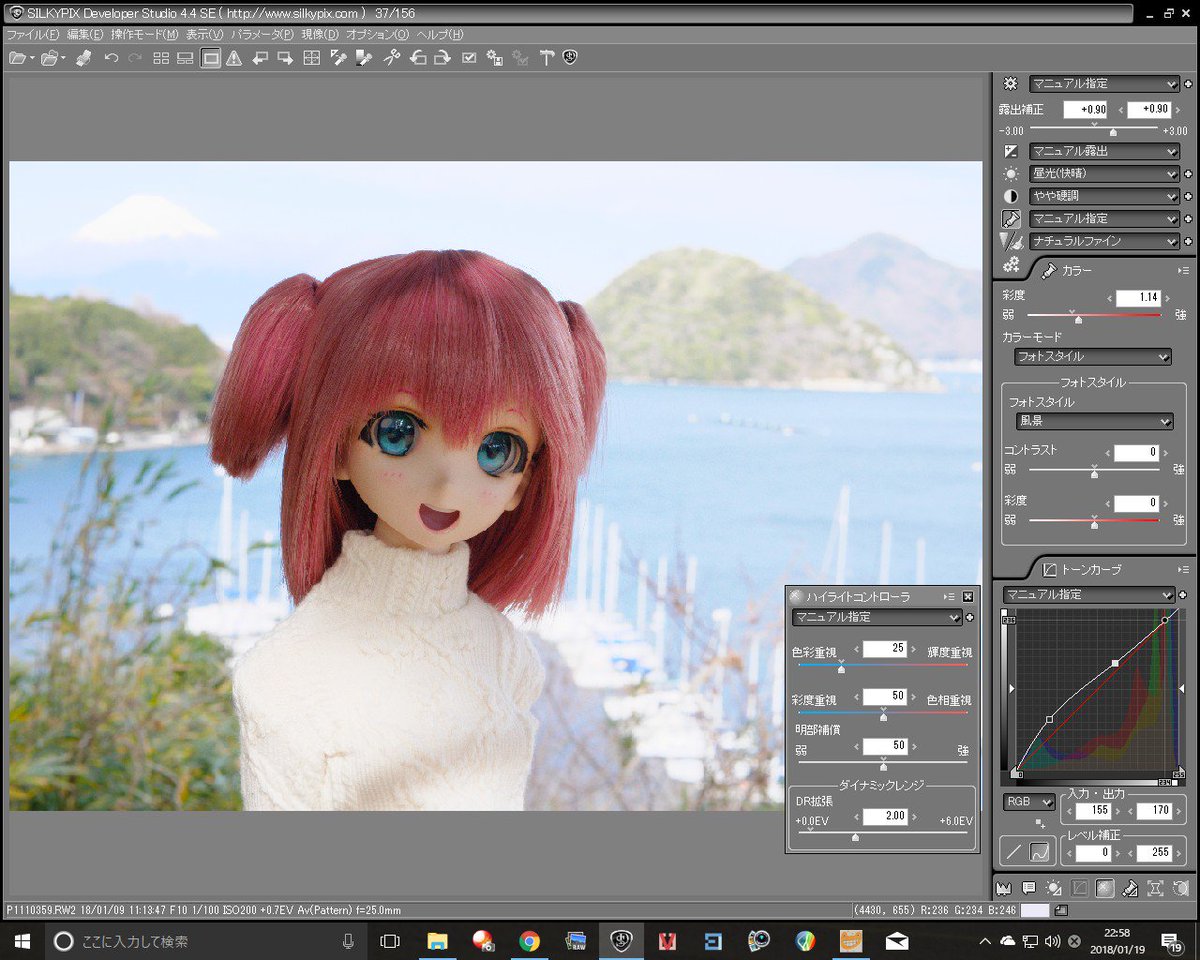1200x960 pixels.
Task: Click the white balance sun icon
Action: click(x=1011, y=174)
